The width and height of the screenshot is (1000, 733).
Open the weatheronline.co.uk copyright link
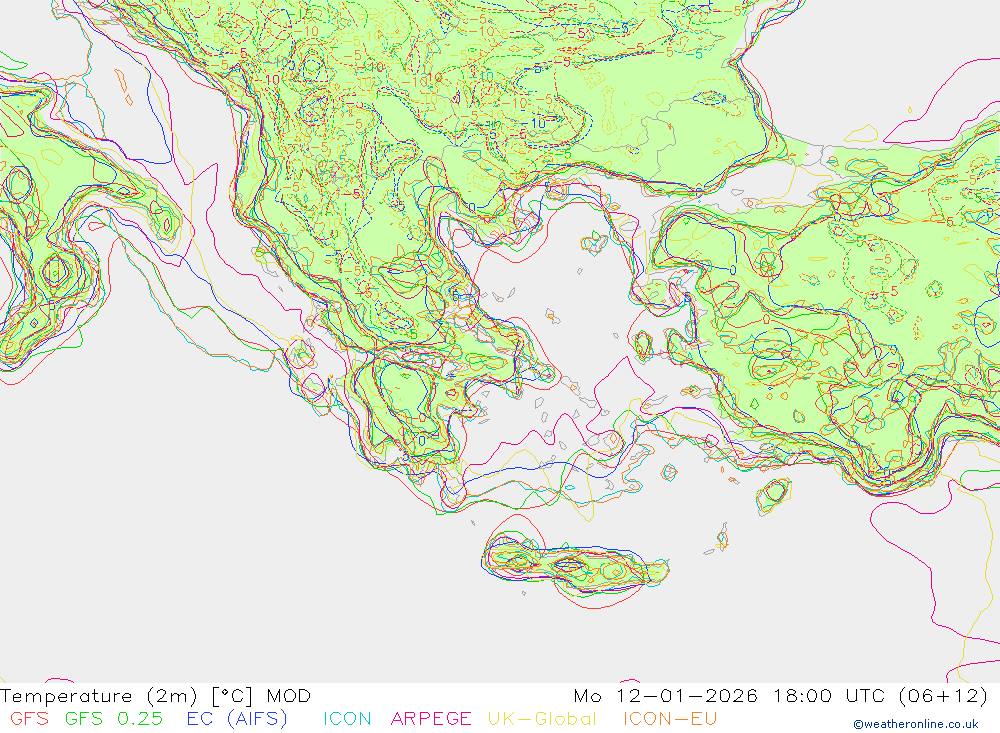pos(916,724)
